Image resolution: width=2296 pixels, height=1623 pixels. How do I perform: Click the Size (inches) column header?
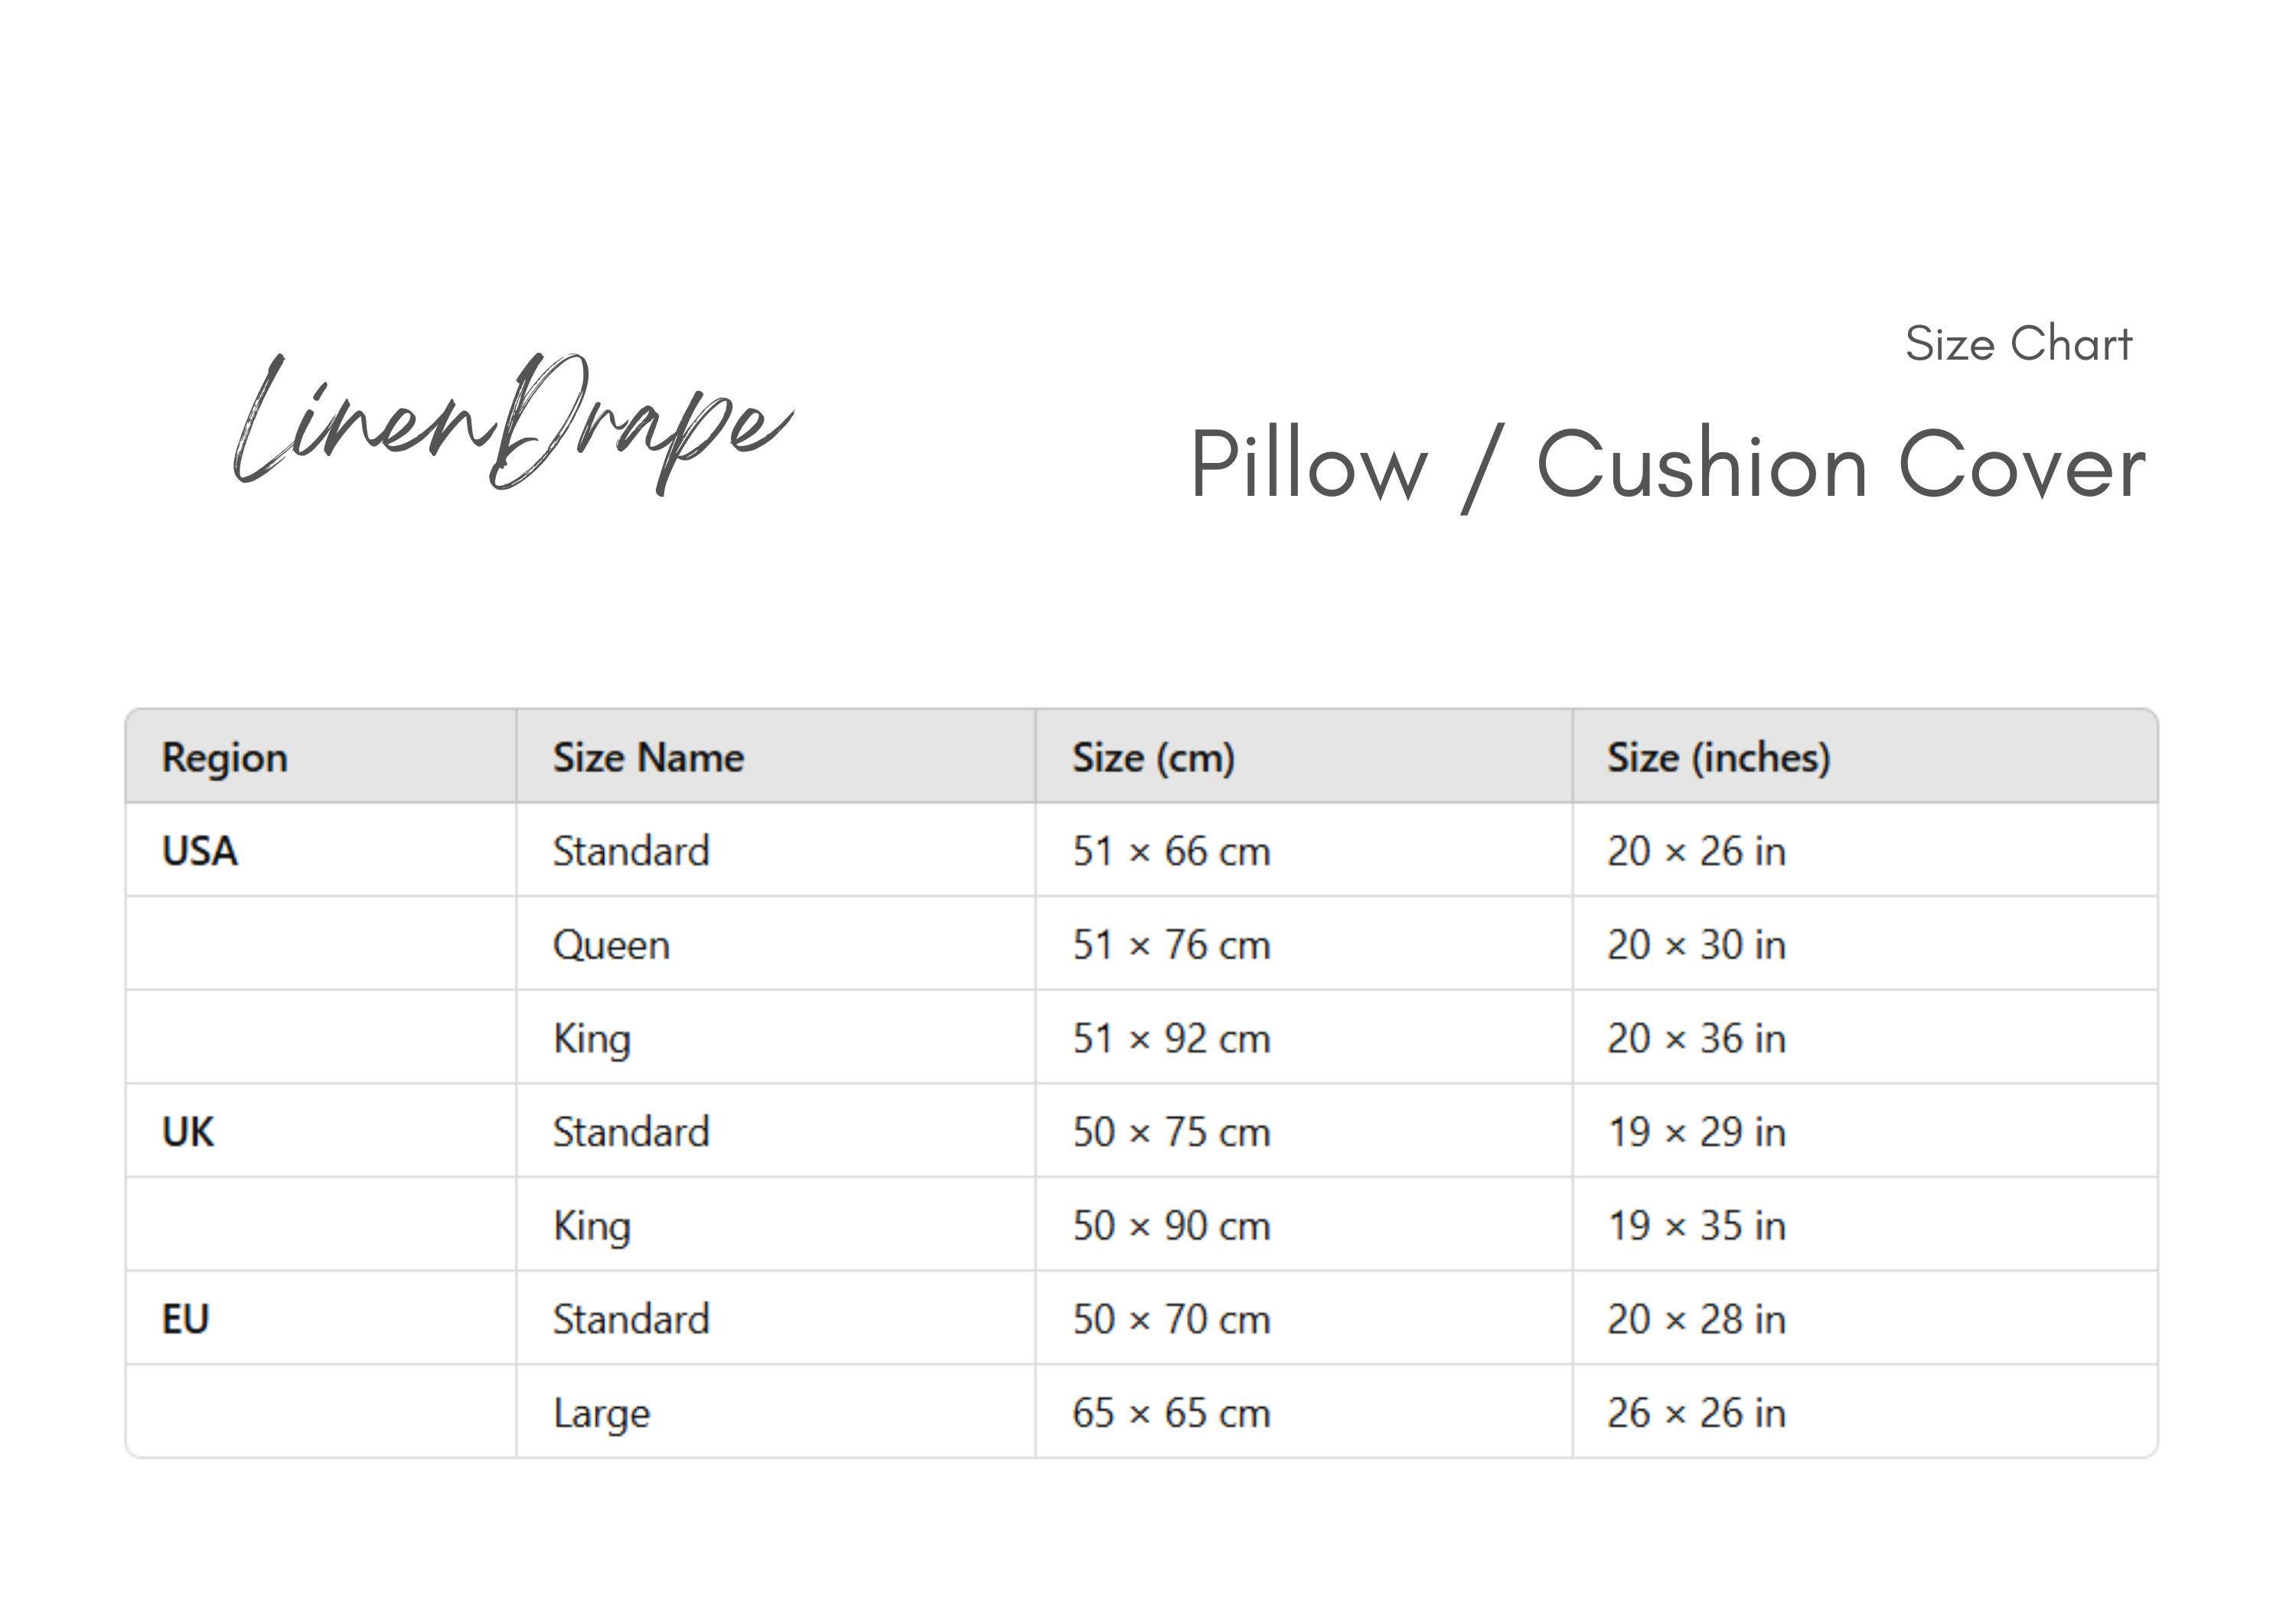point(1865,756)
